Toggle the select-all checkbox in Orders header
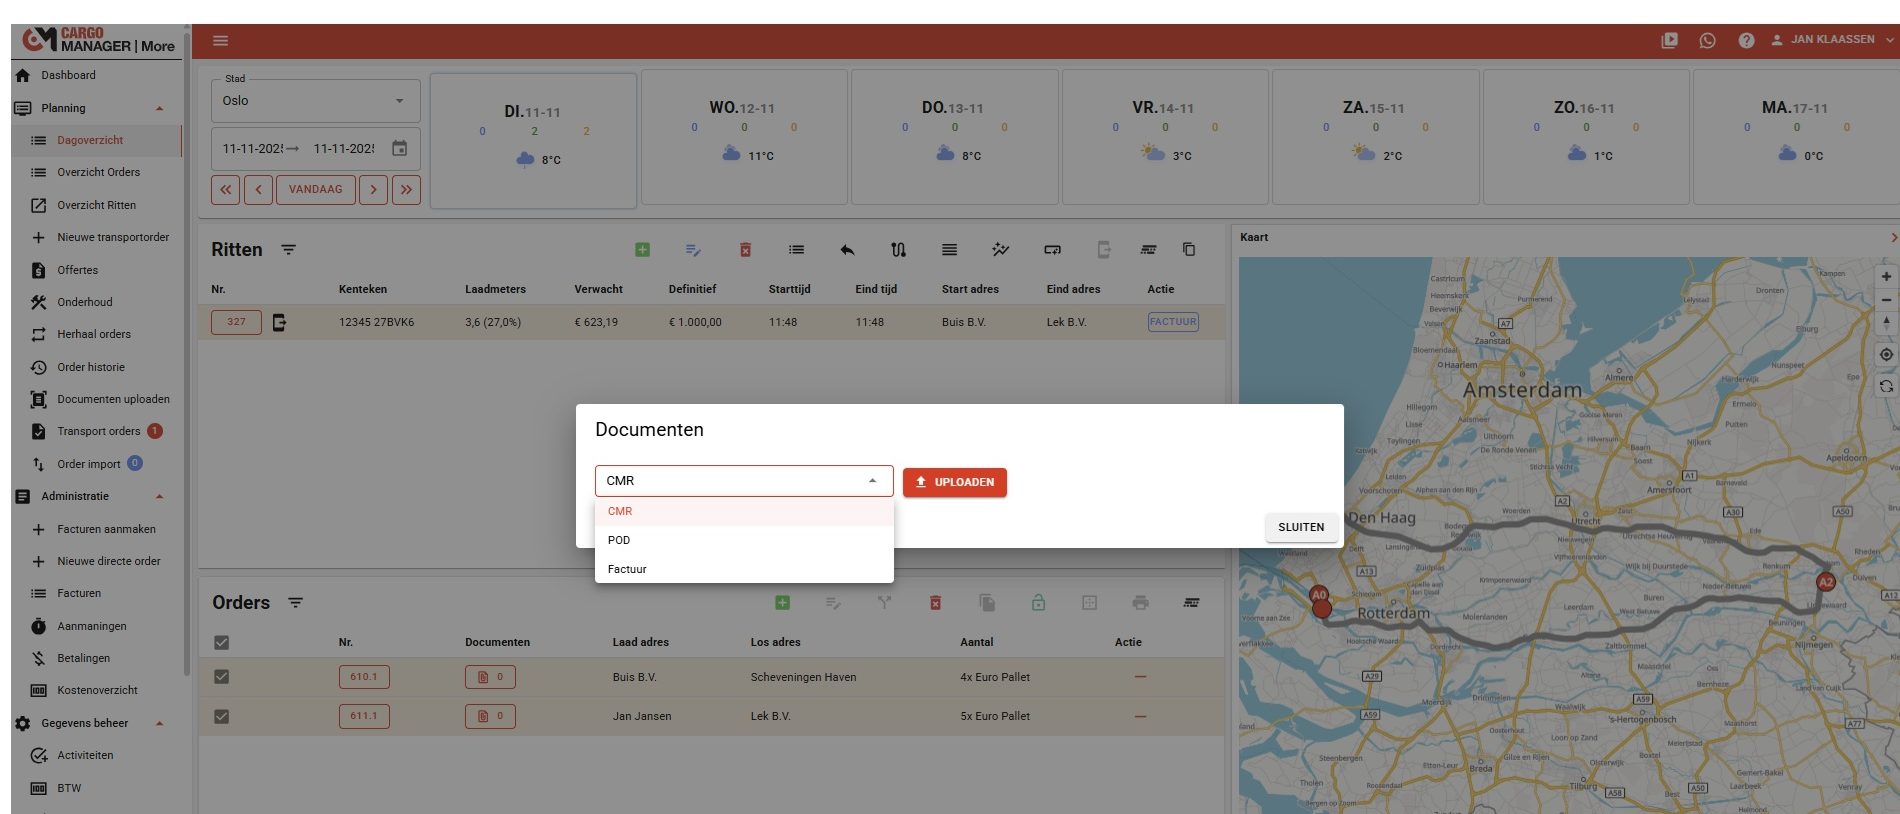The height and width of the screenshot is (814, 1900). (x=221, y=643)
